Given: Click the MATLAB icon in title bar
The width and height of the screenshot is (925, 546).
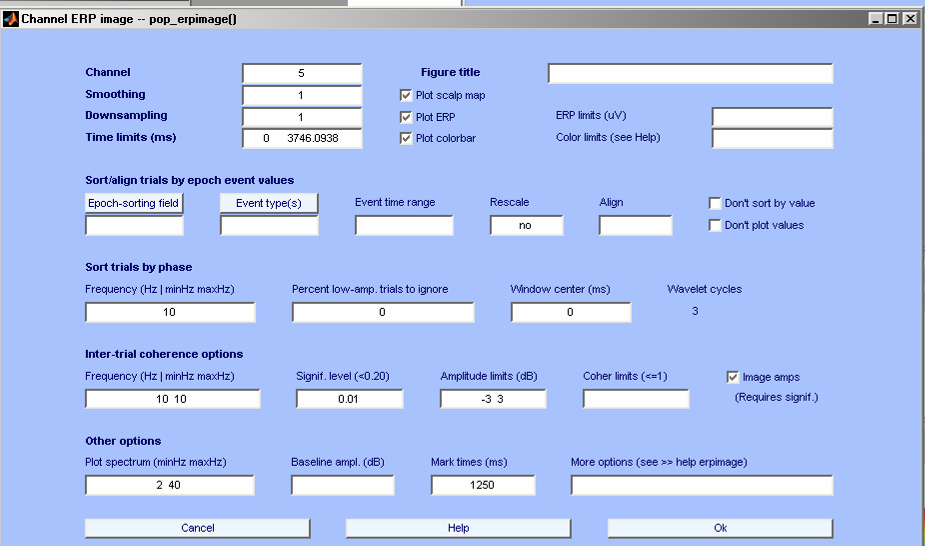Looking at the screenshot, I should coord(11,19).
